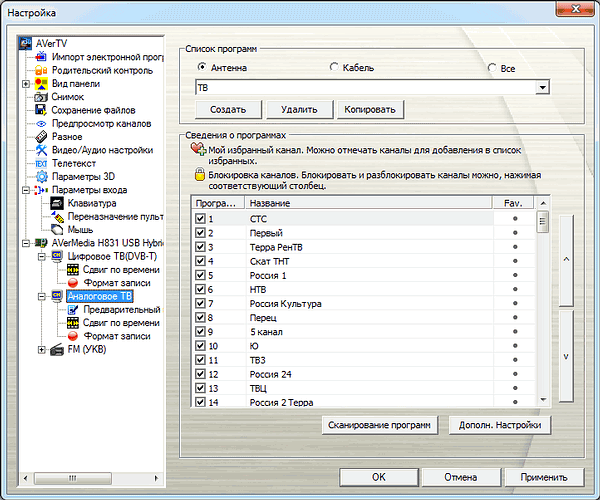Click the Копировать button

[x=370, y=110]
